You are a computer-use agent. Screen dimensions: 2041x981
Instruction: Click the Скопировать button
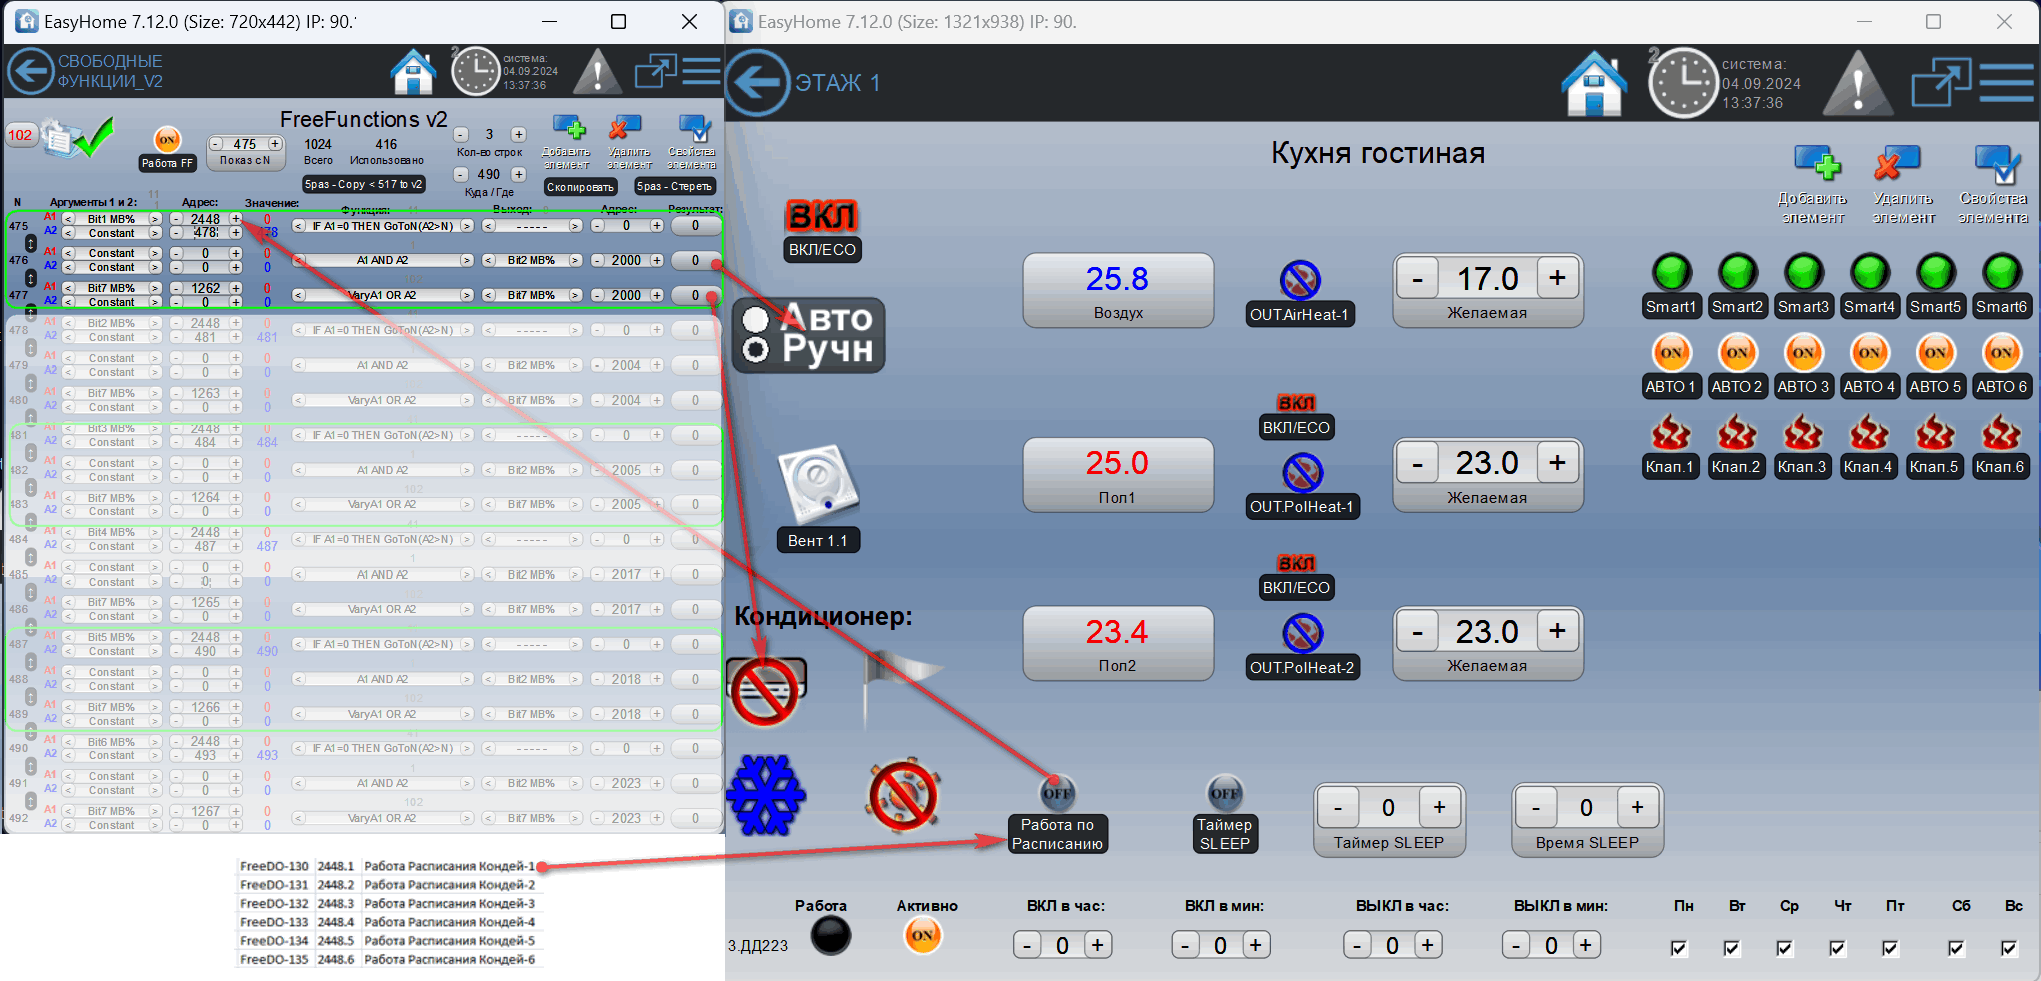pyautogui.click(x=580, y=187)
